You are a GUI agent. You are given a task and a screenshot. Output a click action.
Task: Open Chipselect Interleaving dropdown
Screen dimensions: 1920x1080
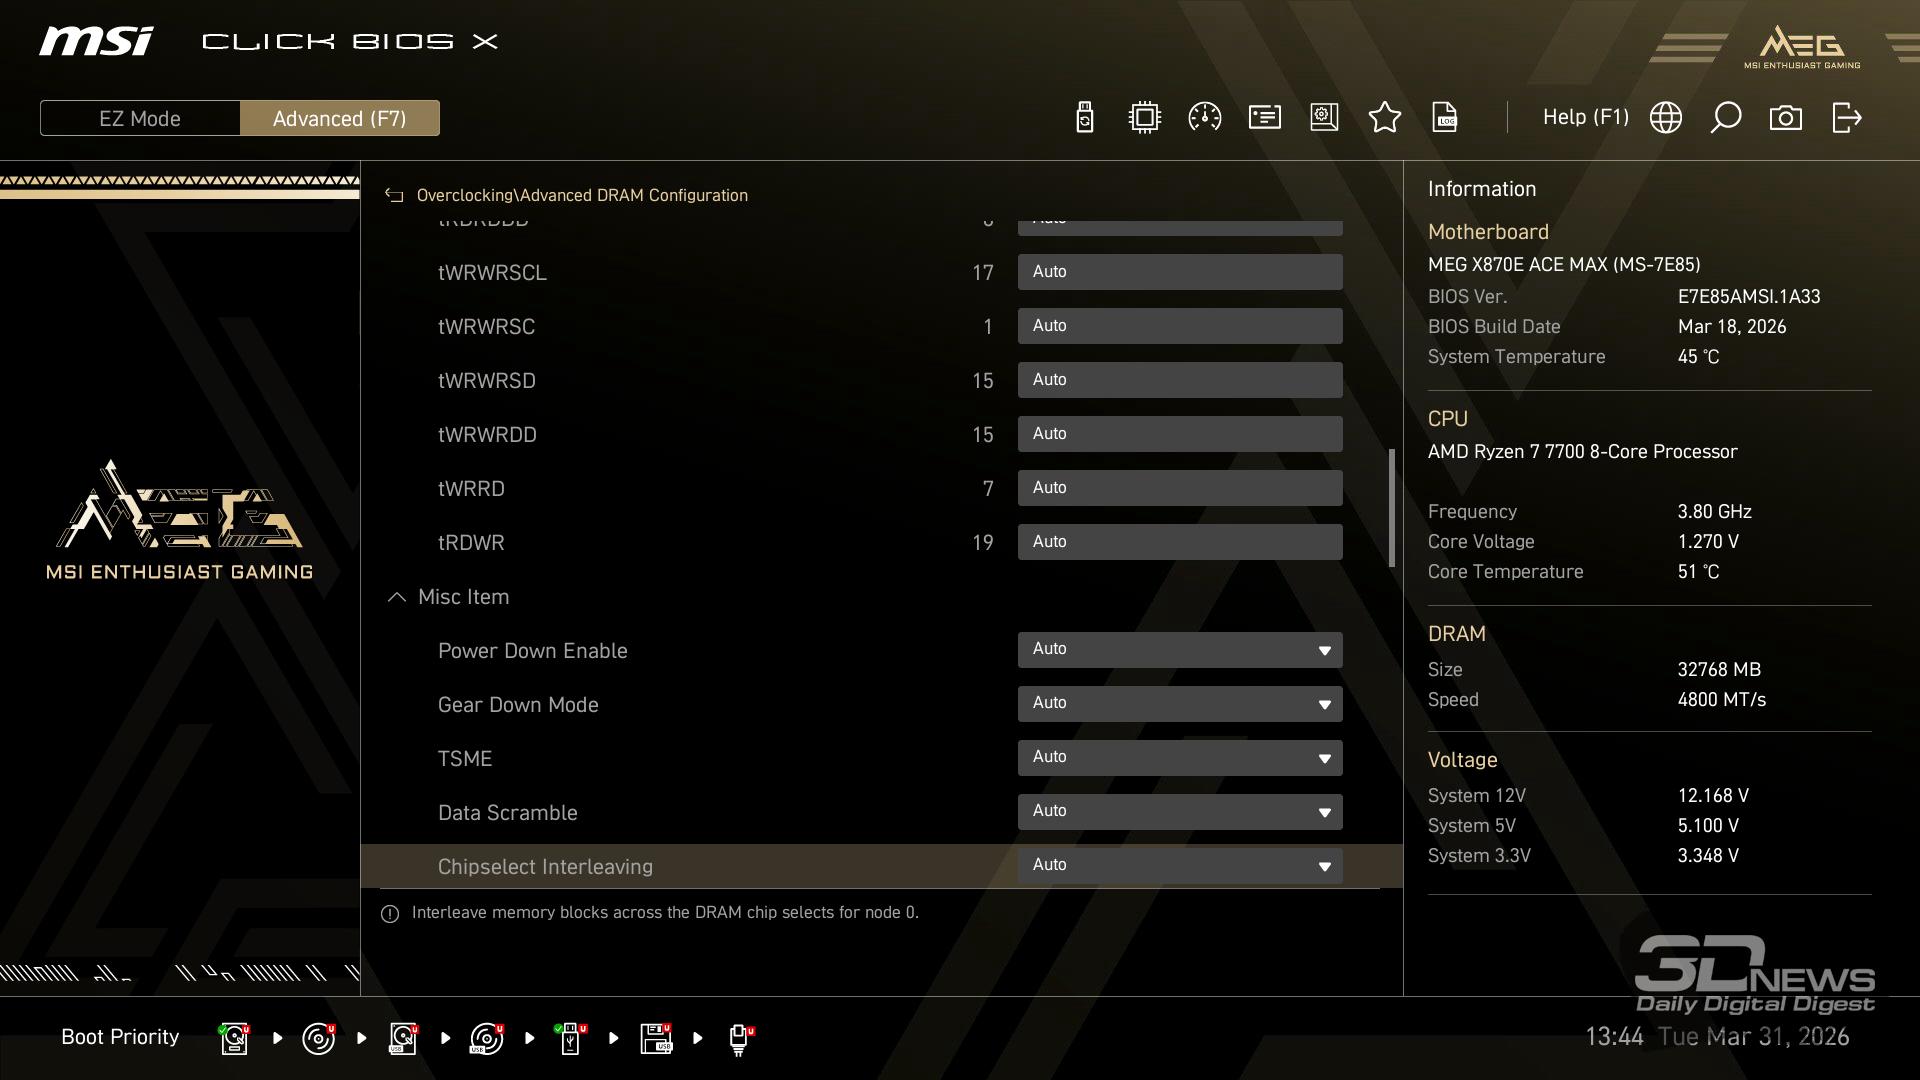click(1179, 866)
